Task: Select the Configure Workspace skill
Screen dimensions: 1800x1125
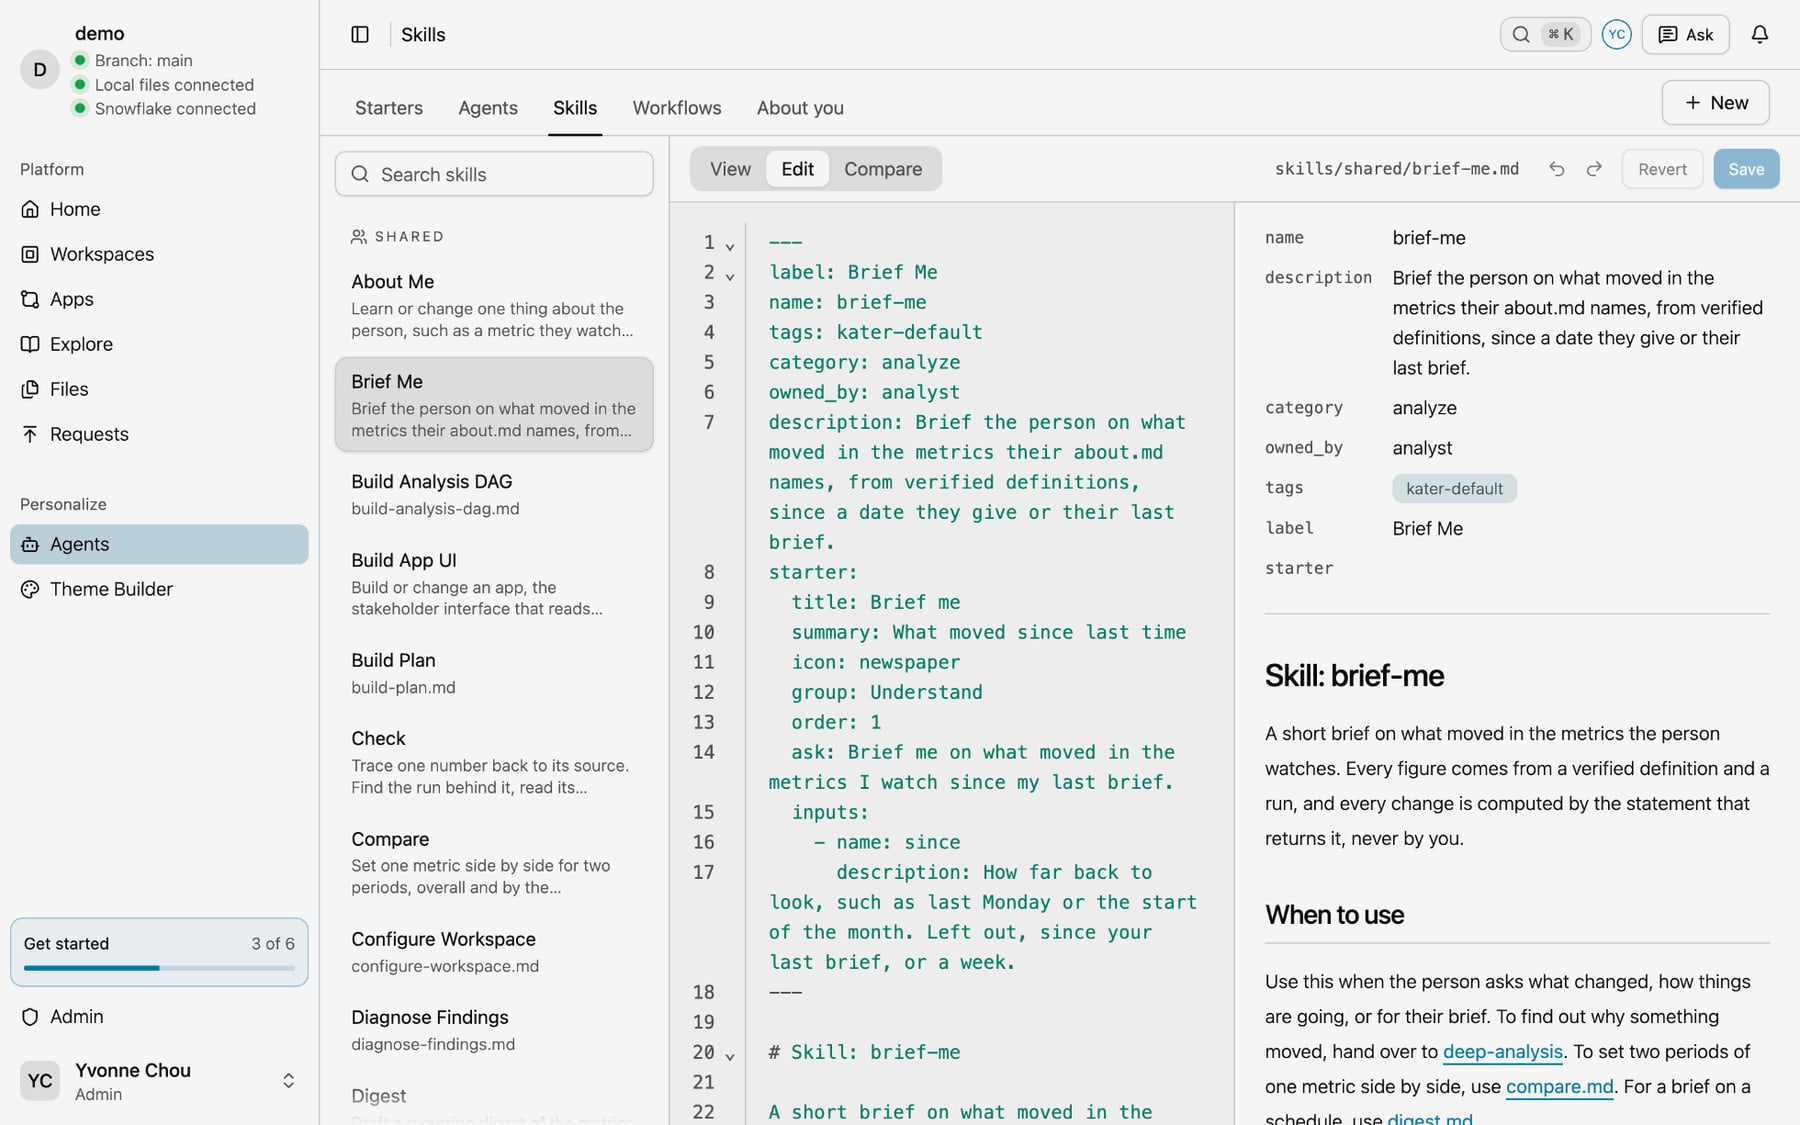Action: pos(494,952)
